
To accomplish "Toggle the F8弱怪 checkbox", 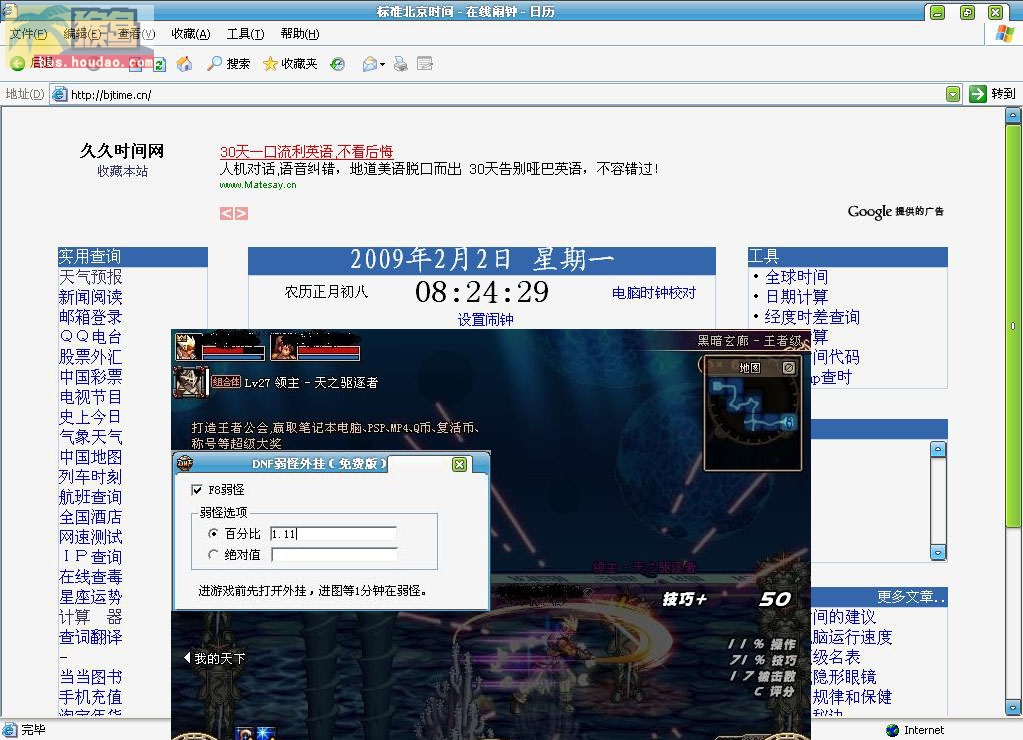I will click(x=197, y=489).
